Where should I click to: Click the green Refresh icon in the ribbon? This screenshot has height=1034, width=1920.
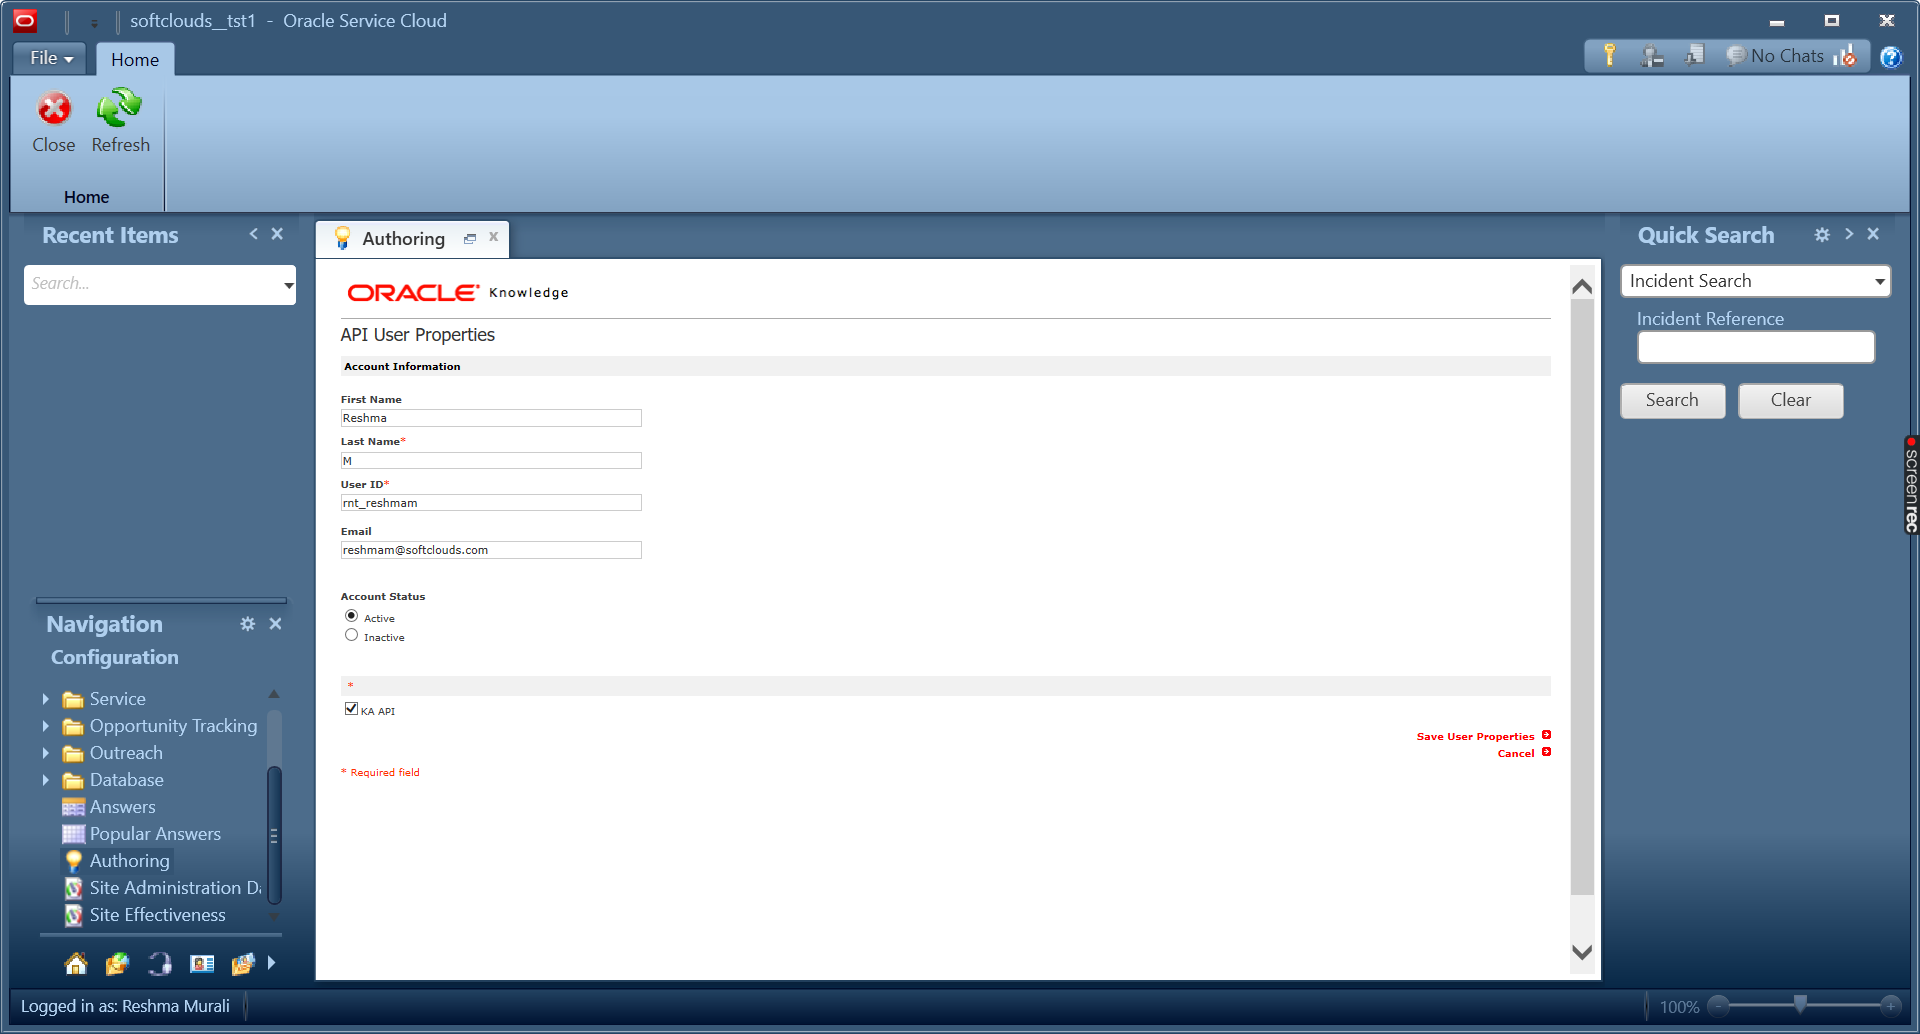[119, 109]
